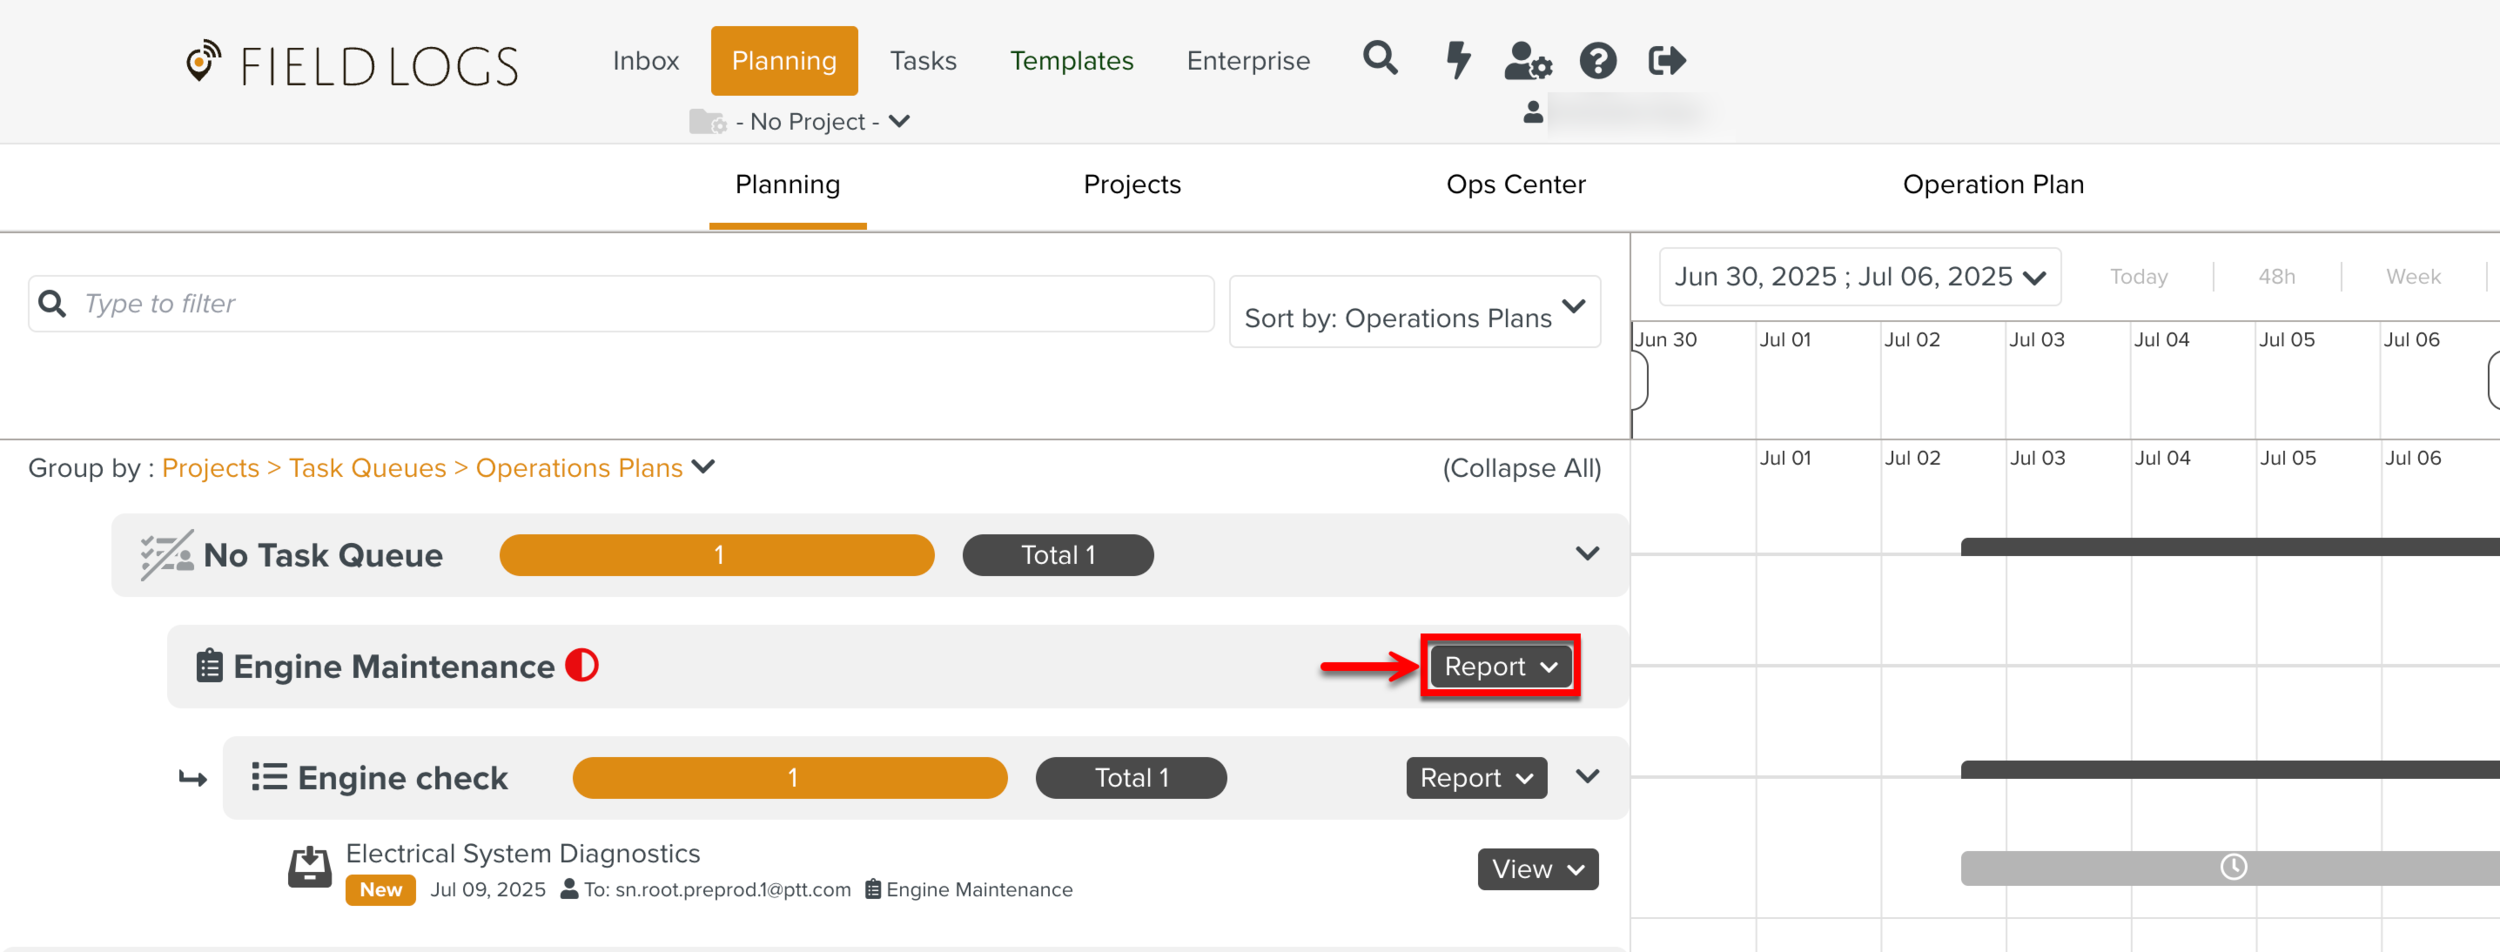Click the Engine Maintenance Report button

pos(1500,667)
